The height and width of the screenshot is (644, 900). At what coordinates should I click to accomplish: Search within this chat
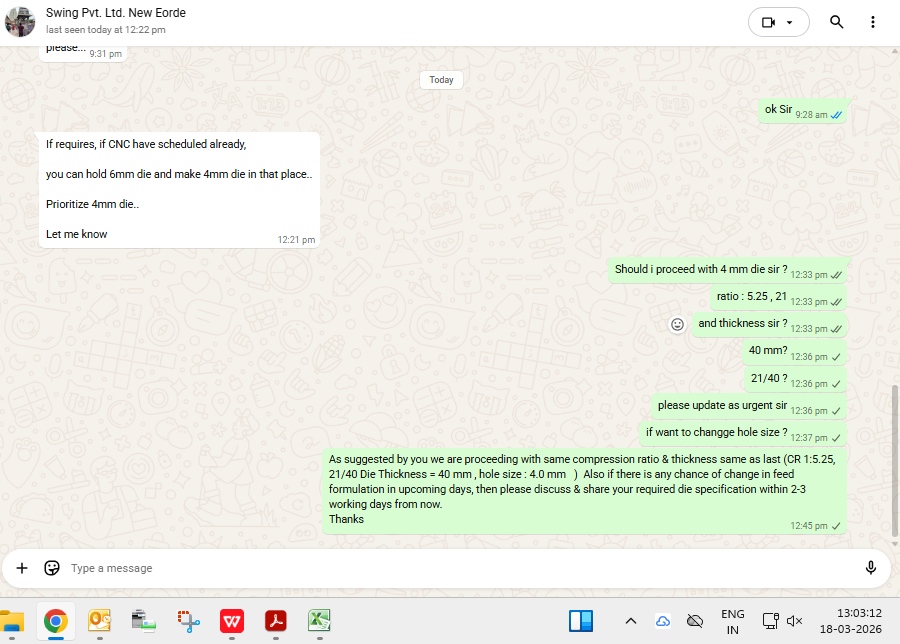[x=837, y=22]
